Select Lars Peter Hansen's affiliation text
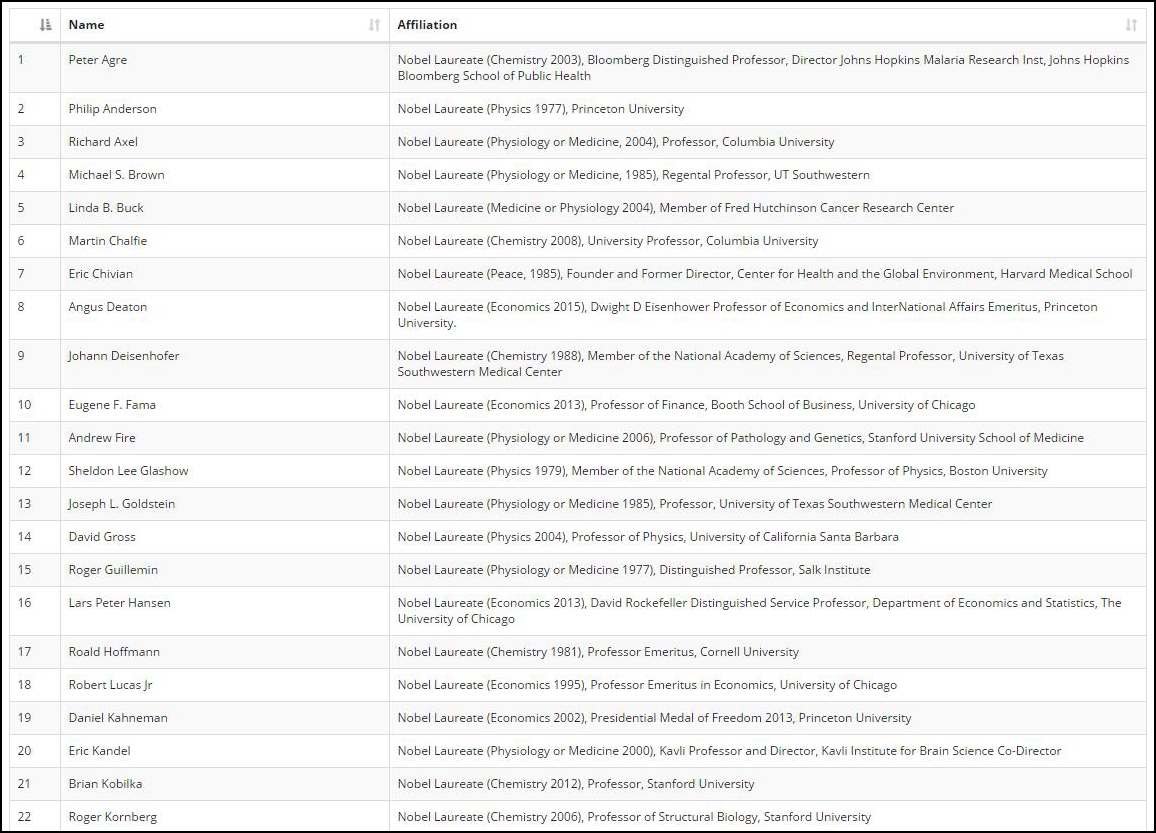Image resolution: width=1156 pixels, height=833 pixels. (x=758, y=610)
